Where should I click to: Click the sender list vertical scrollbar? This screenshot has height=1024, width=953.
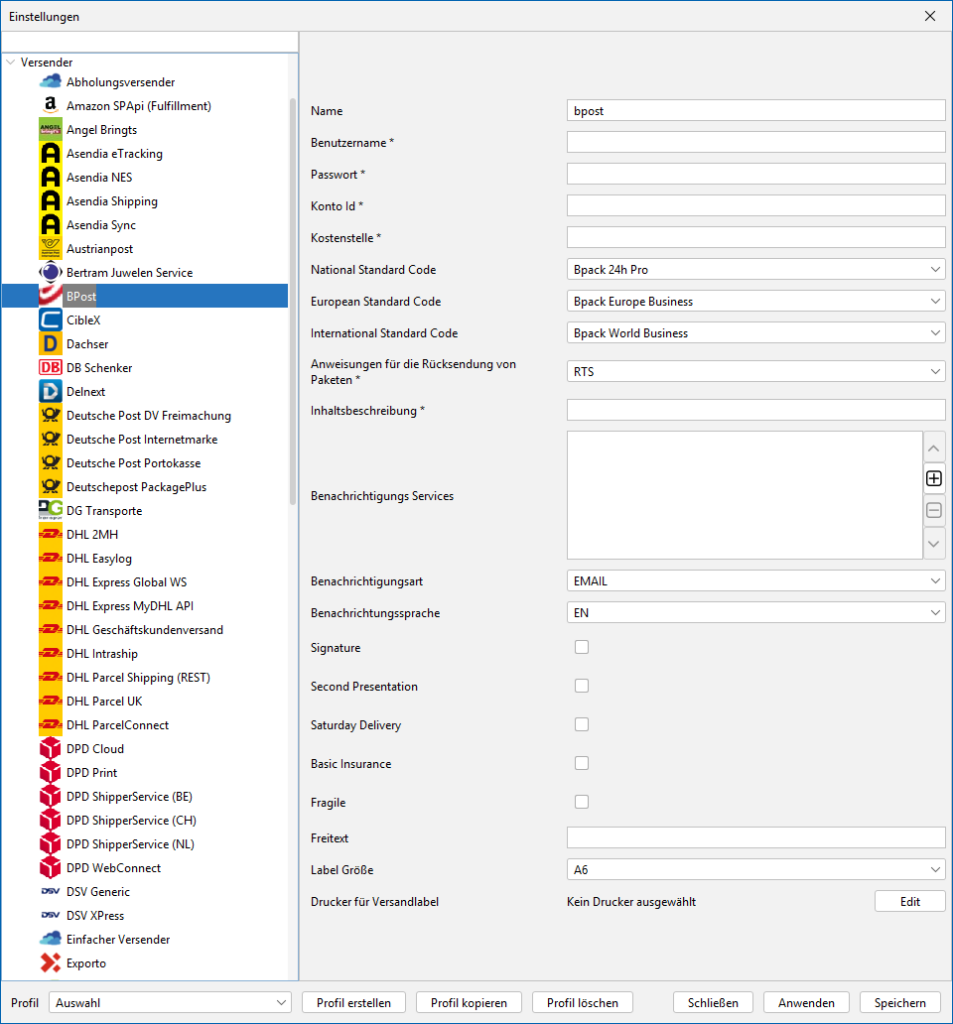293,300
